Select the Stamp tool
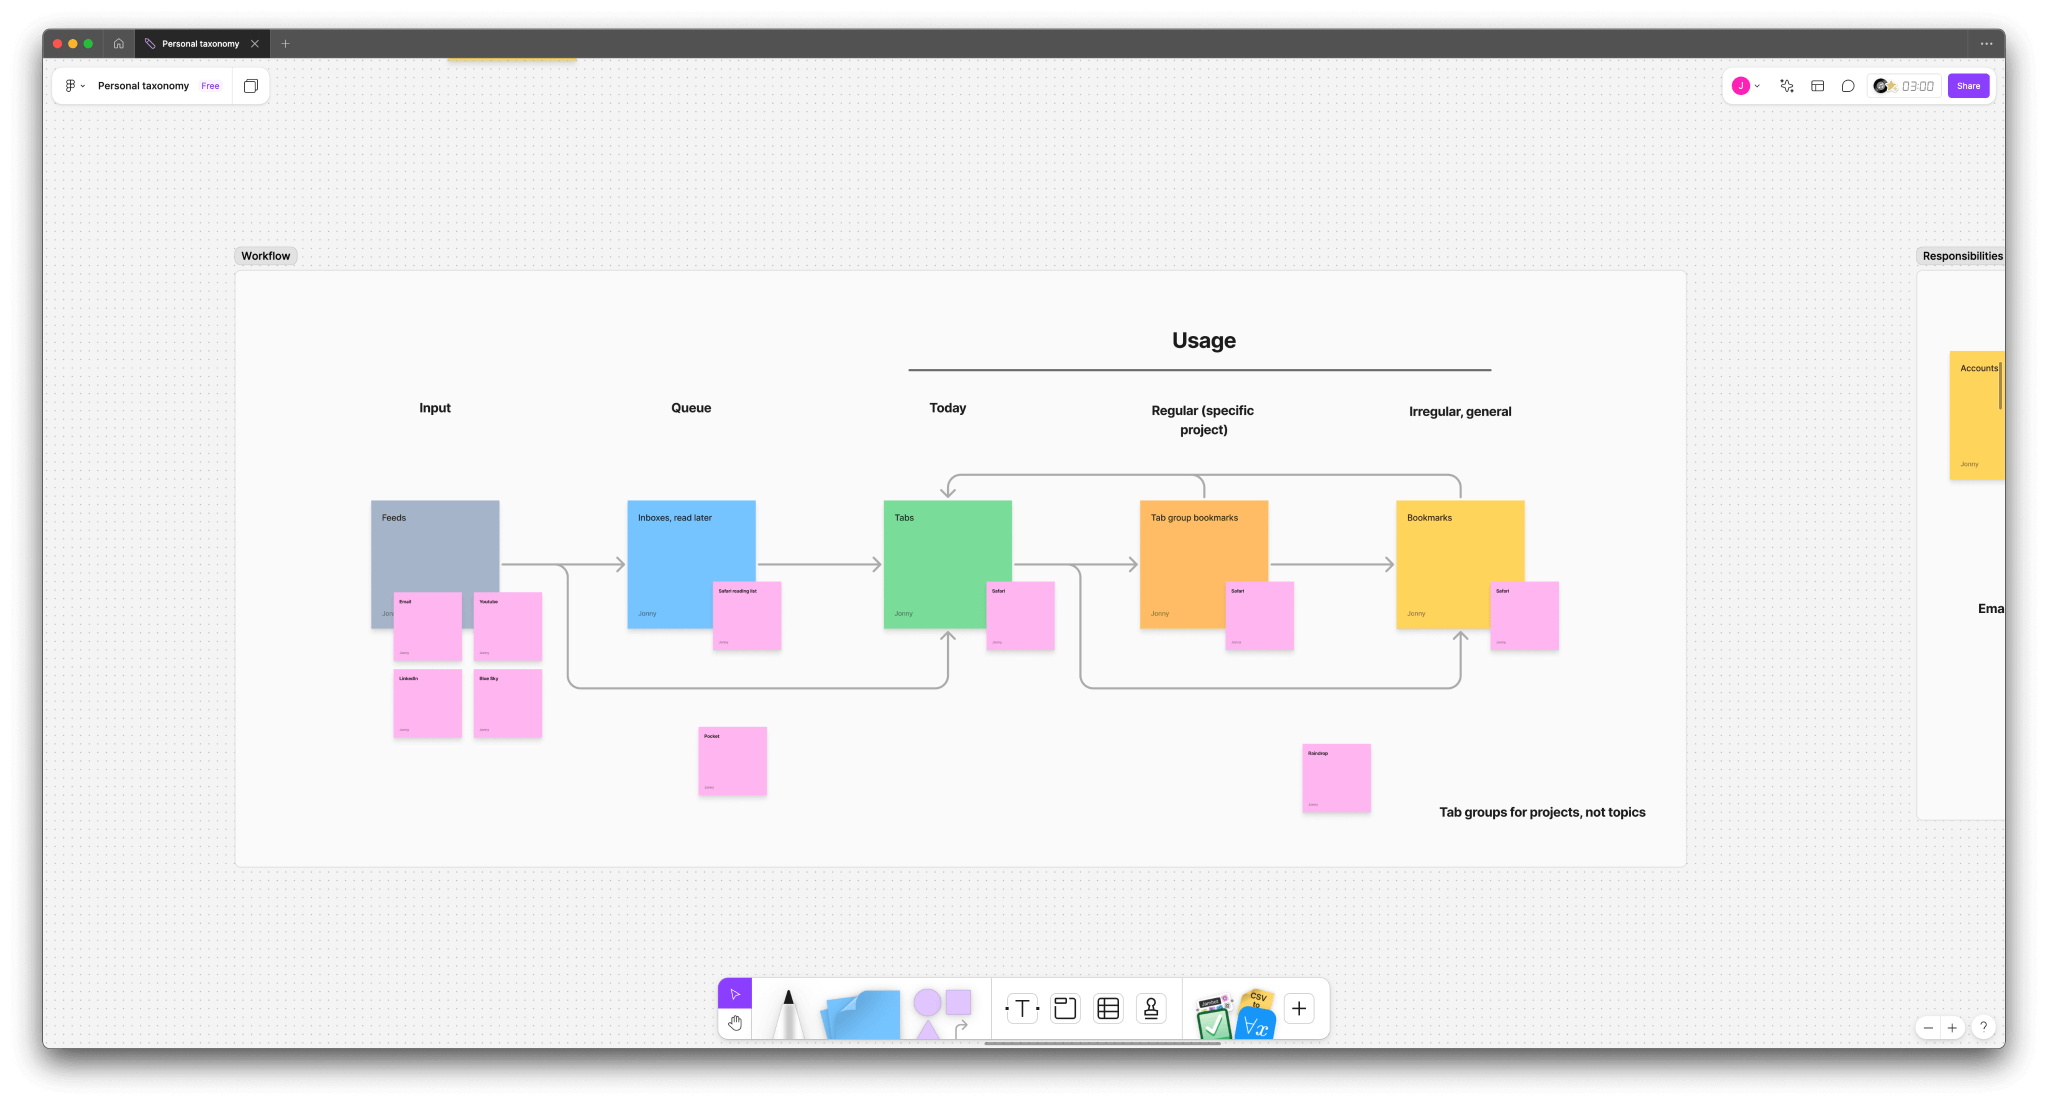 [x=1151, y=1008]
